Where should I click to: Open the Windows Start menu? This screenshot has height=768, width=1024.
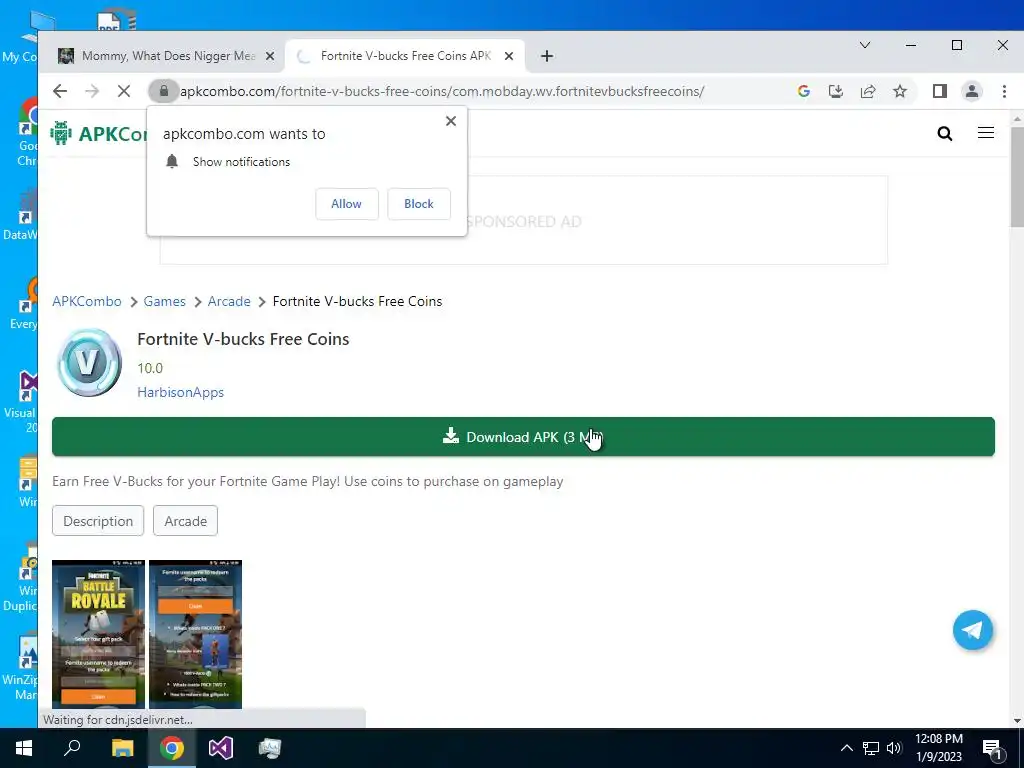pos(24,748)
